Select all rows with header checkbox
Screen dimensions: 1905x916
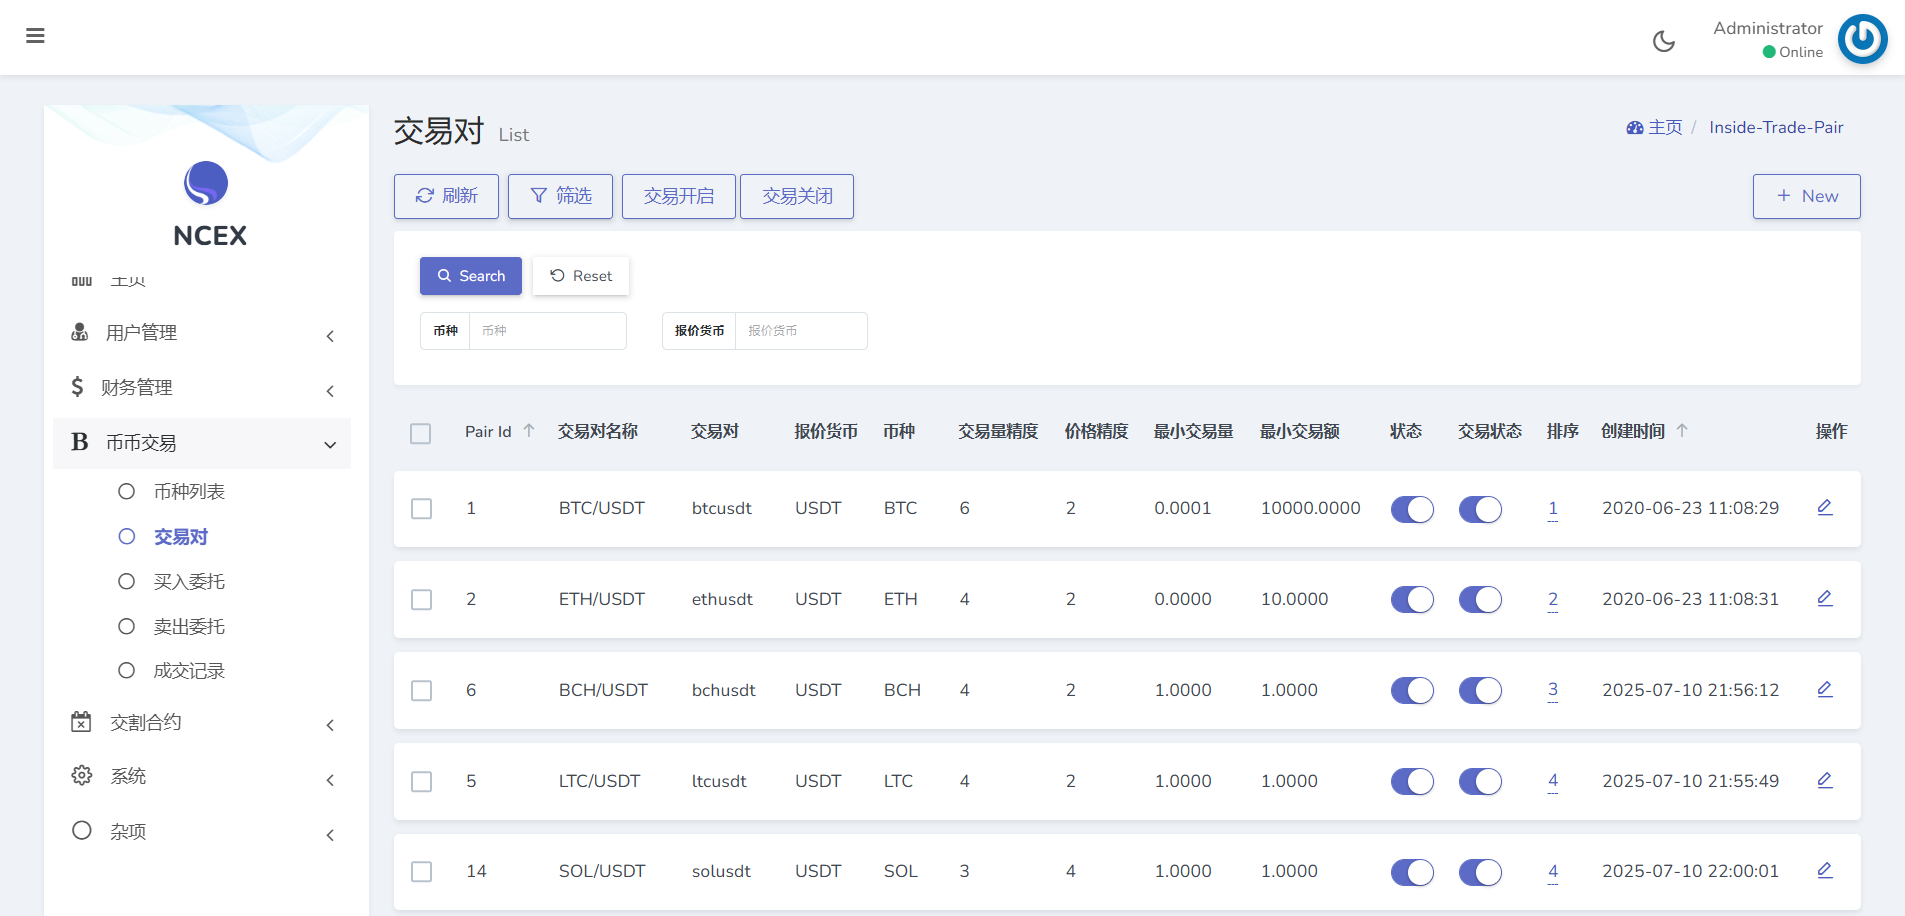pyautogui.click(x=421, y=433)
